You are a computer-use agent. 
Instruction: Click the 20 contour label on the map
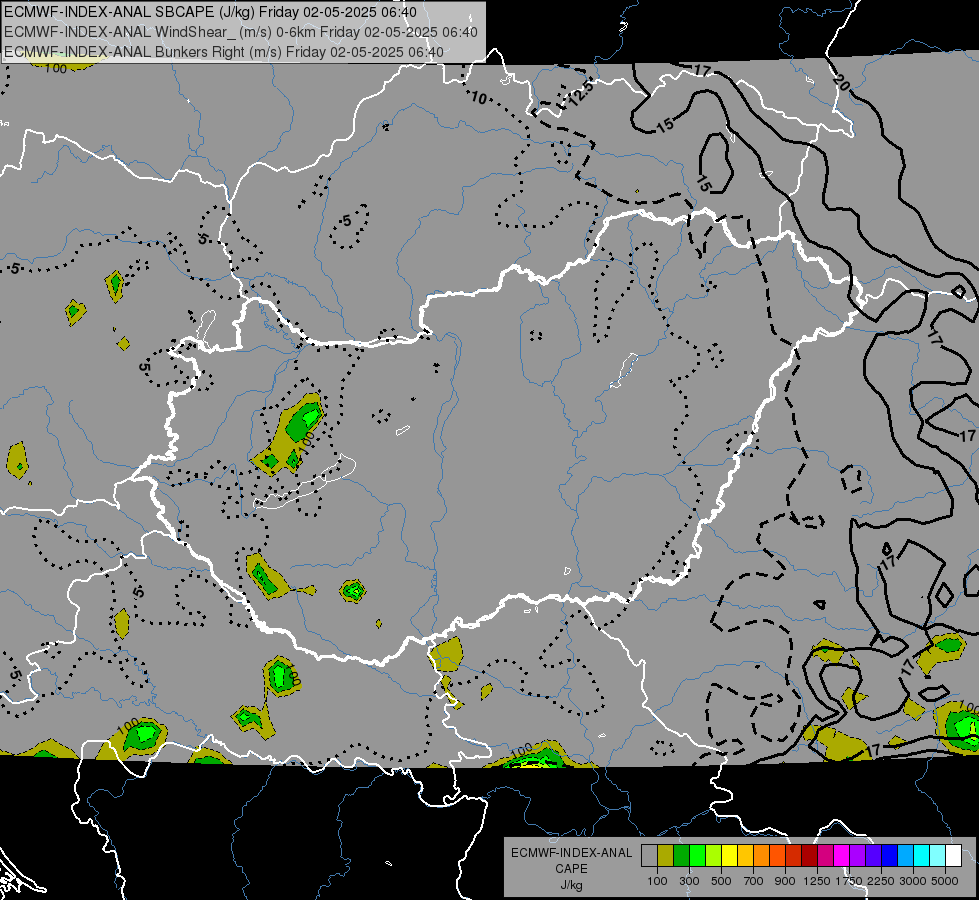[x=841, y=82]
